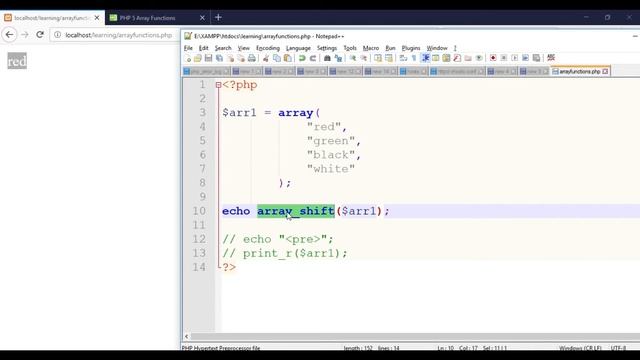
Task: Click the macro Playback icon
Action: [515, 58]
